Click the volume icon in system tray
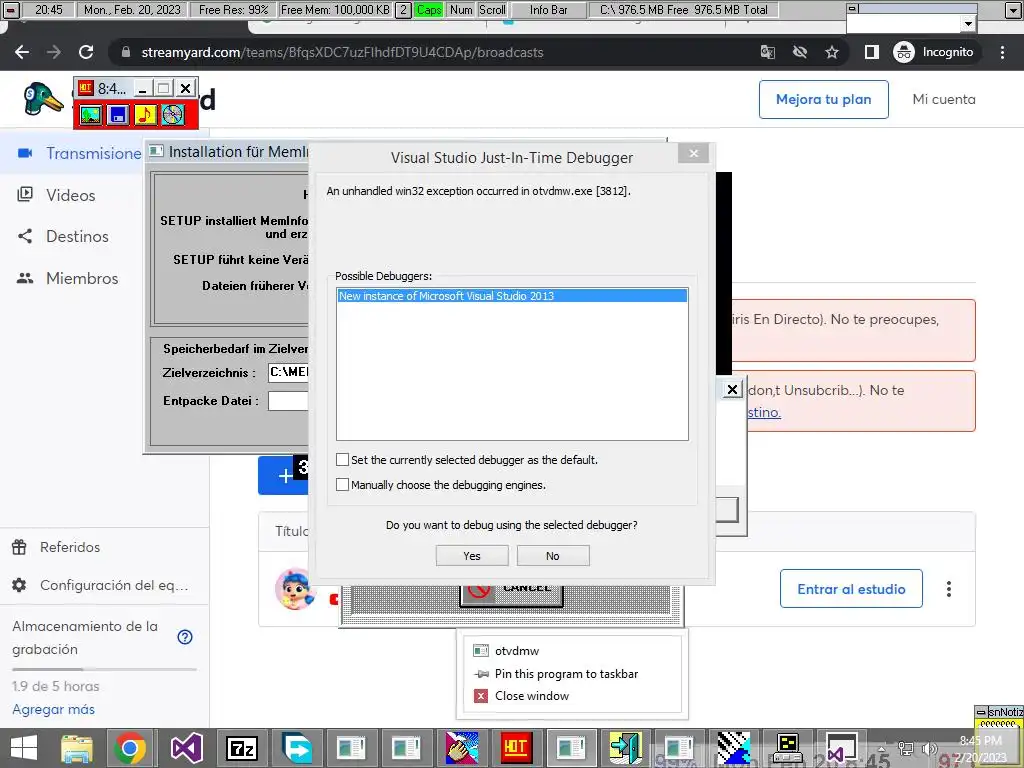The width and height of the screenshot is (1024, 768). 929,748
